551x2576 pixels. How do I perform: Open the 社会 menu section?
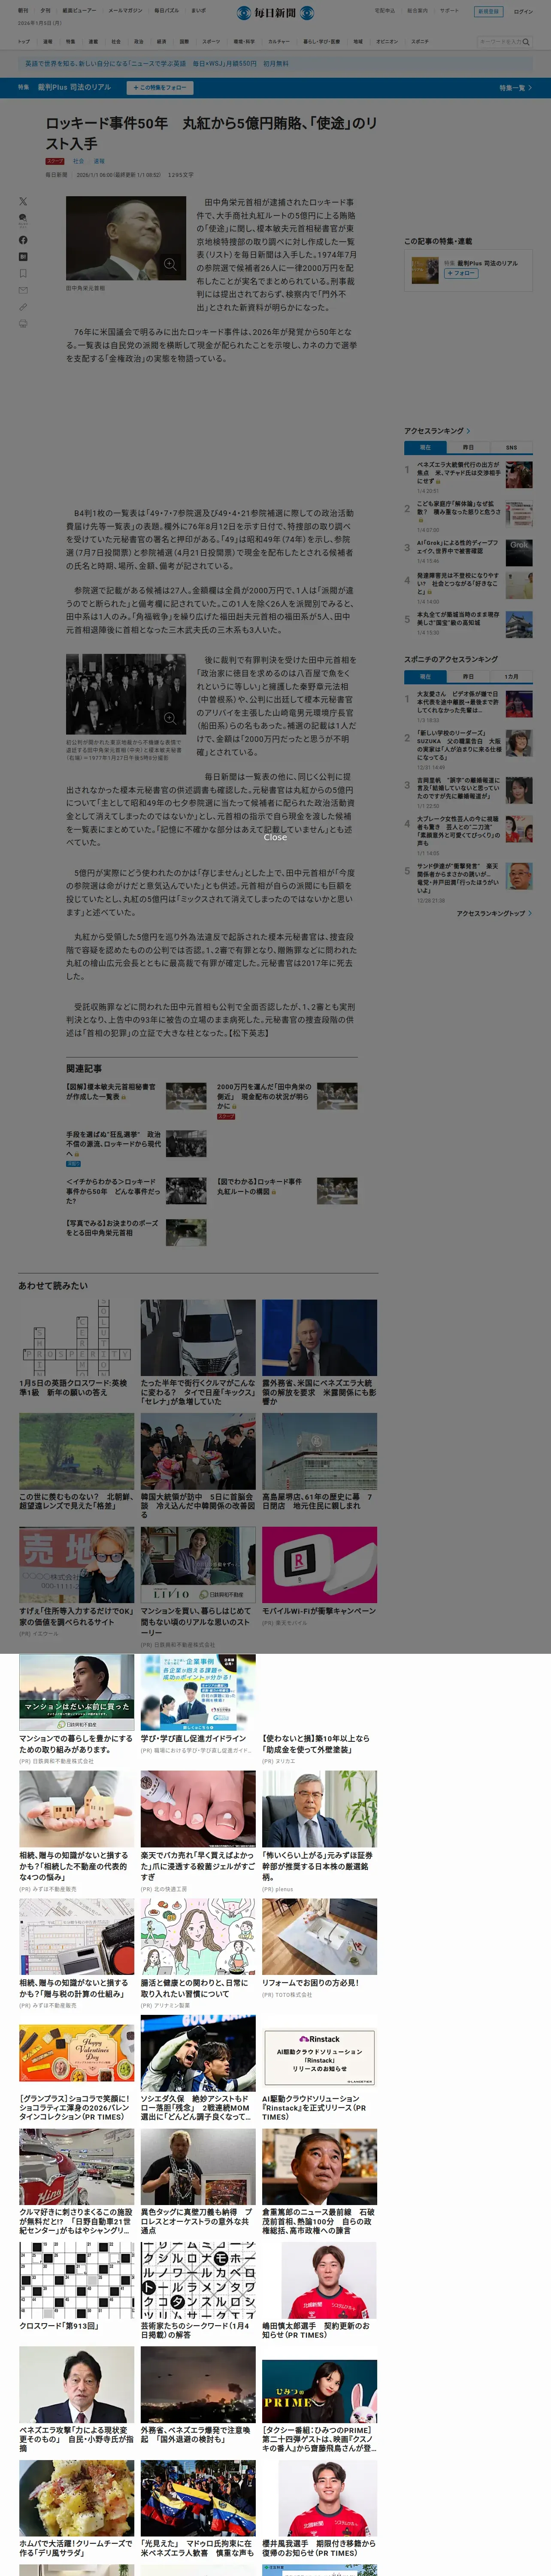pyautogui.click(x=116, y=42)
